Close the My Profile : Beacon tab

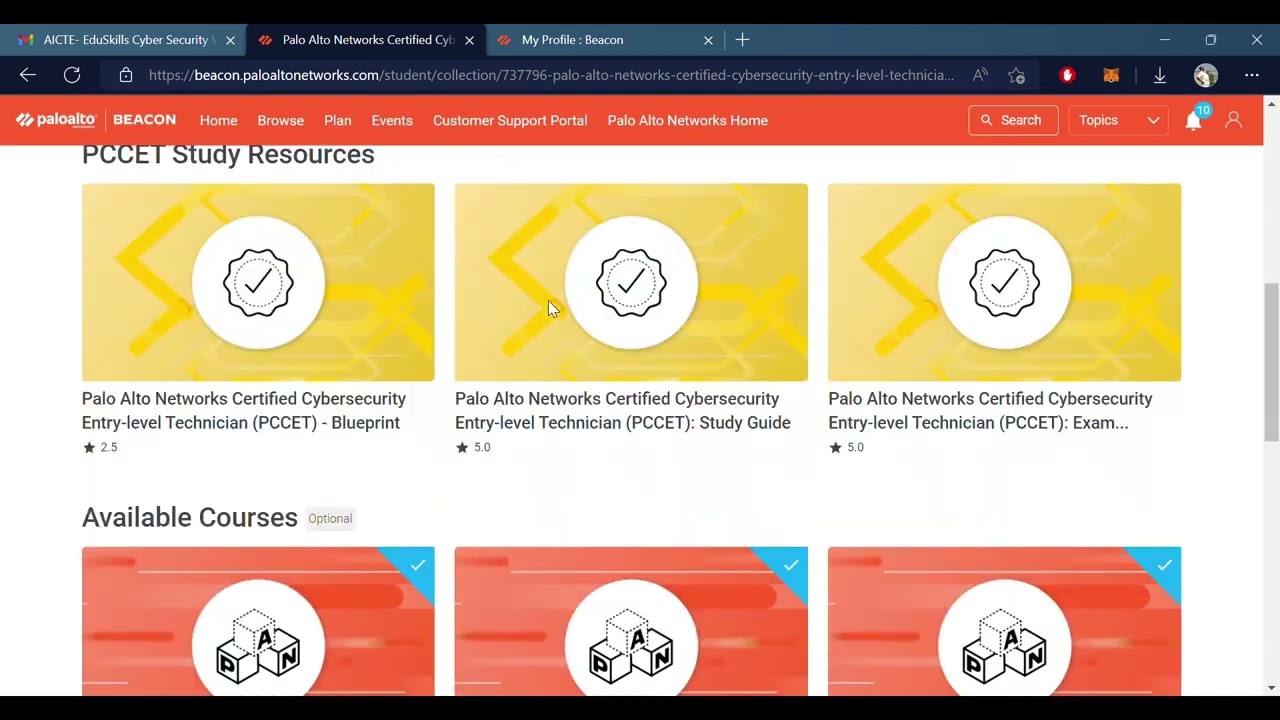click(x=708, y=40)
